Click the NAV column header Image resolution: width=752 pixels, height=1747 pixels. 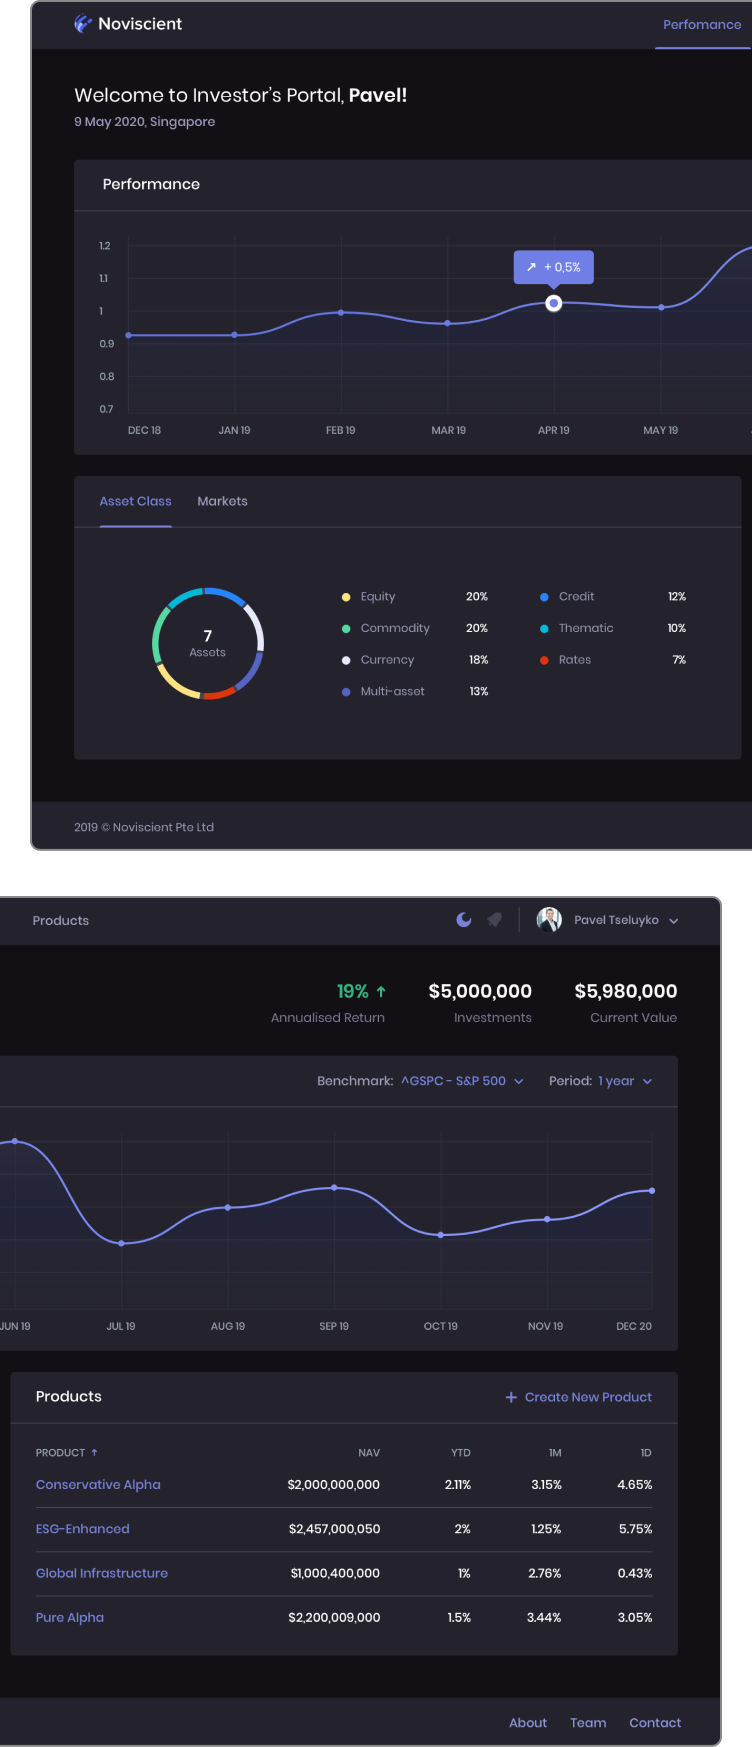369,1452
